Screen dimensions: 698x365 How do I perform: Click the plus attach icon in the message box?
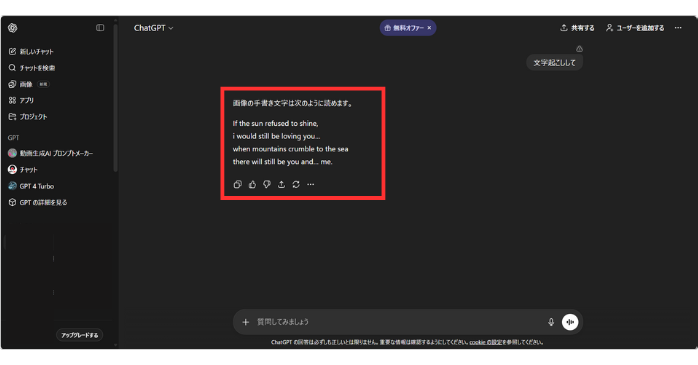[245, 322]
